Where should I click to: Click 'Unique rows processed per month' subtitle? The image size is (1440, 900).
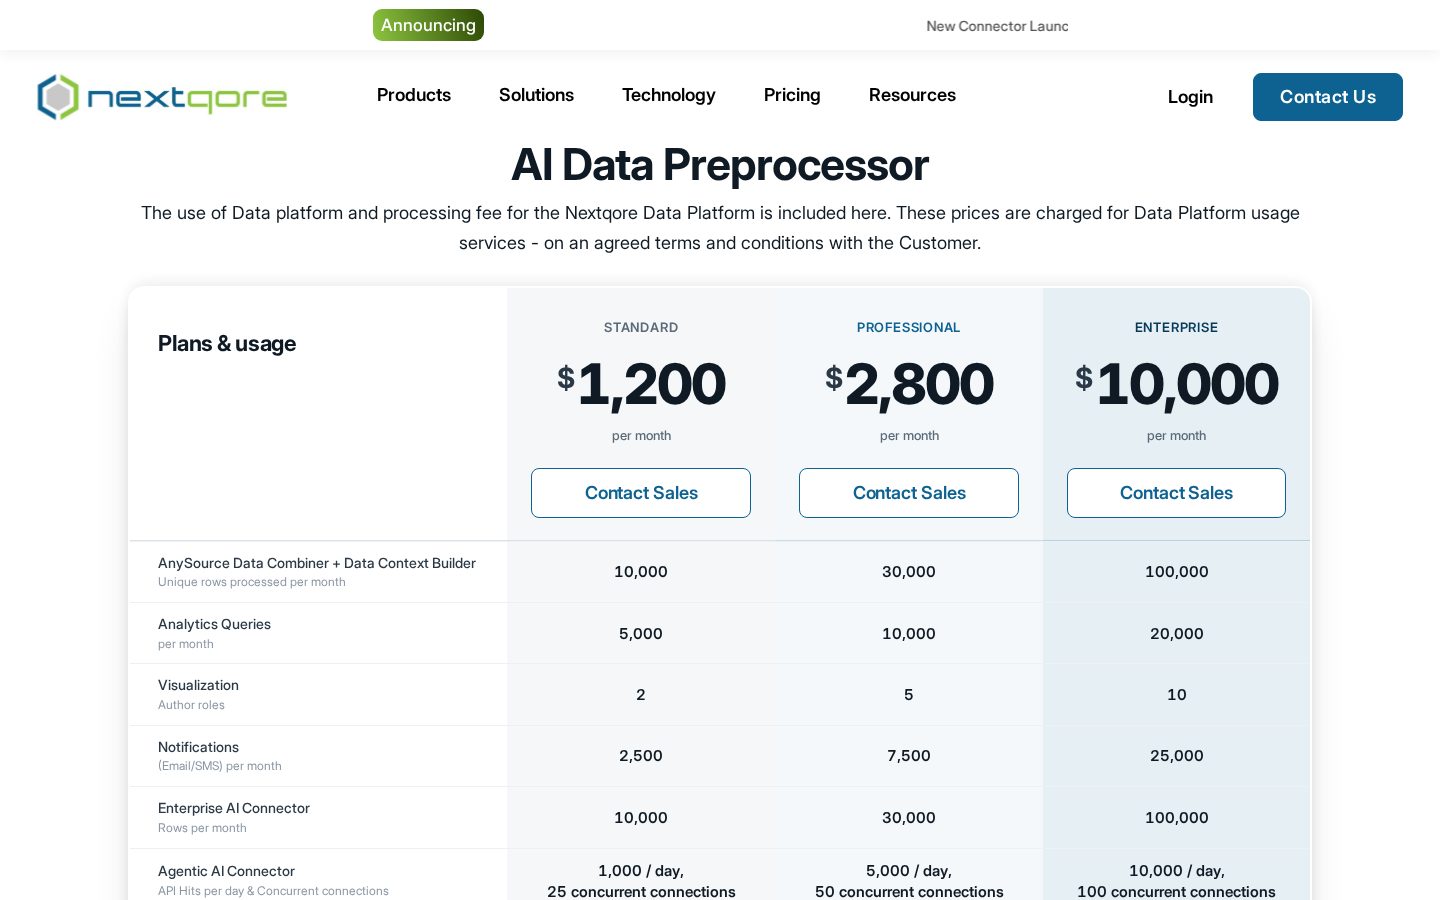click(252, 582)
